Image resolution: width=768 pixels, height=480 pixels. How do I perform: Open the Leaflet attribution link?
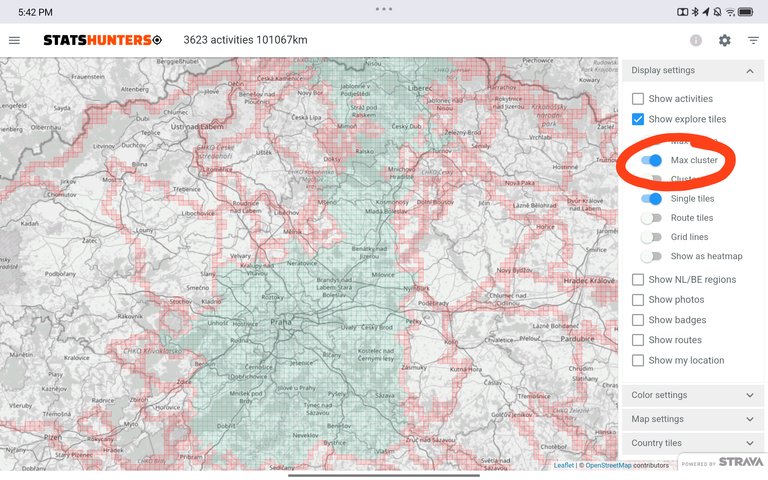pyautogui.click(x=565, y=465)
